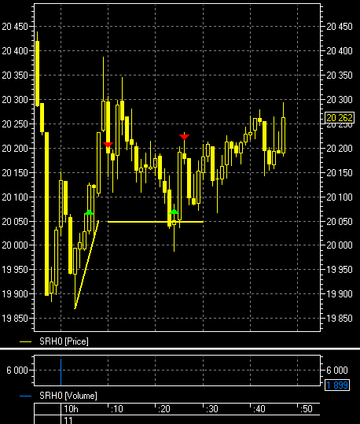The image size is (360, 424).
Task: Click the current price tag 20 262
Action: point(339,118)
